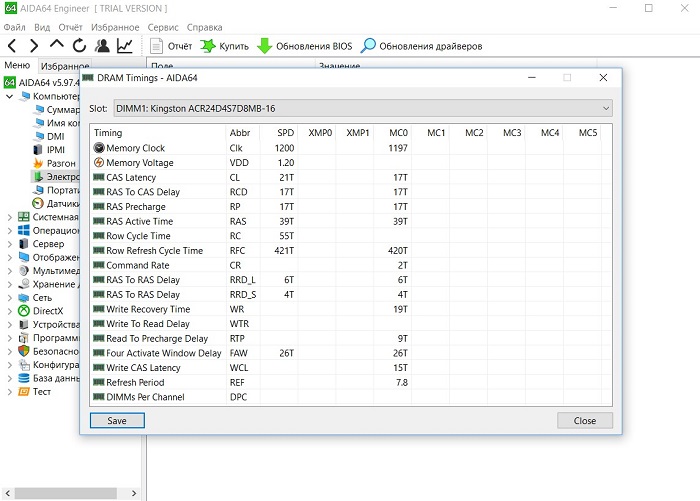The height and width of the screenshot is (501, 700).
Task: Click the Command Rate row memory icon
Action: pos(99,265)
